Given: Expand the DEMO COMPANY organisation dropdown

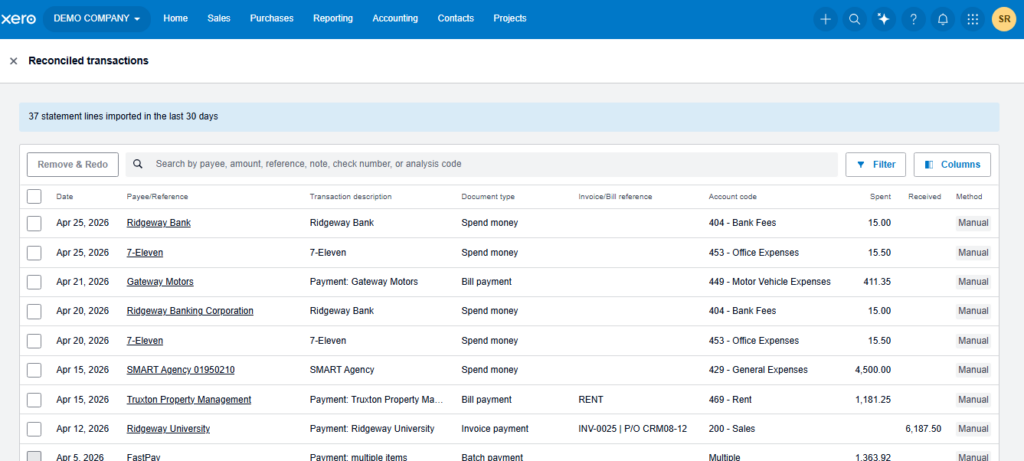Looking at the screenshot, I should [x=97, y=19].
